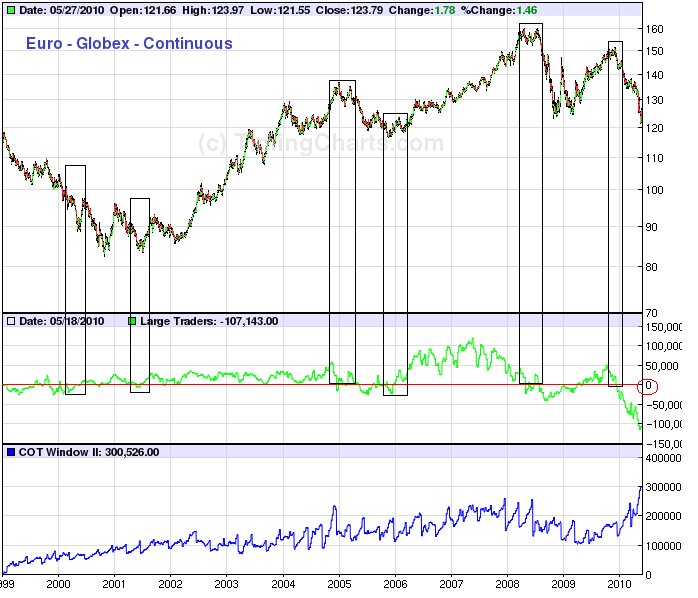Click the 160 price axis label
698x598 pixels.
click(x=654, y=29)
